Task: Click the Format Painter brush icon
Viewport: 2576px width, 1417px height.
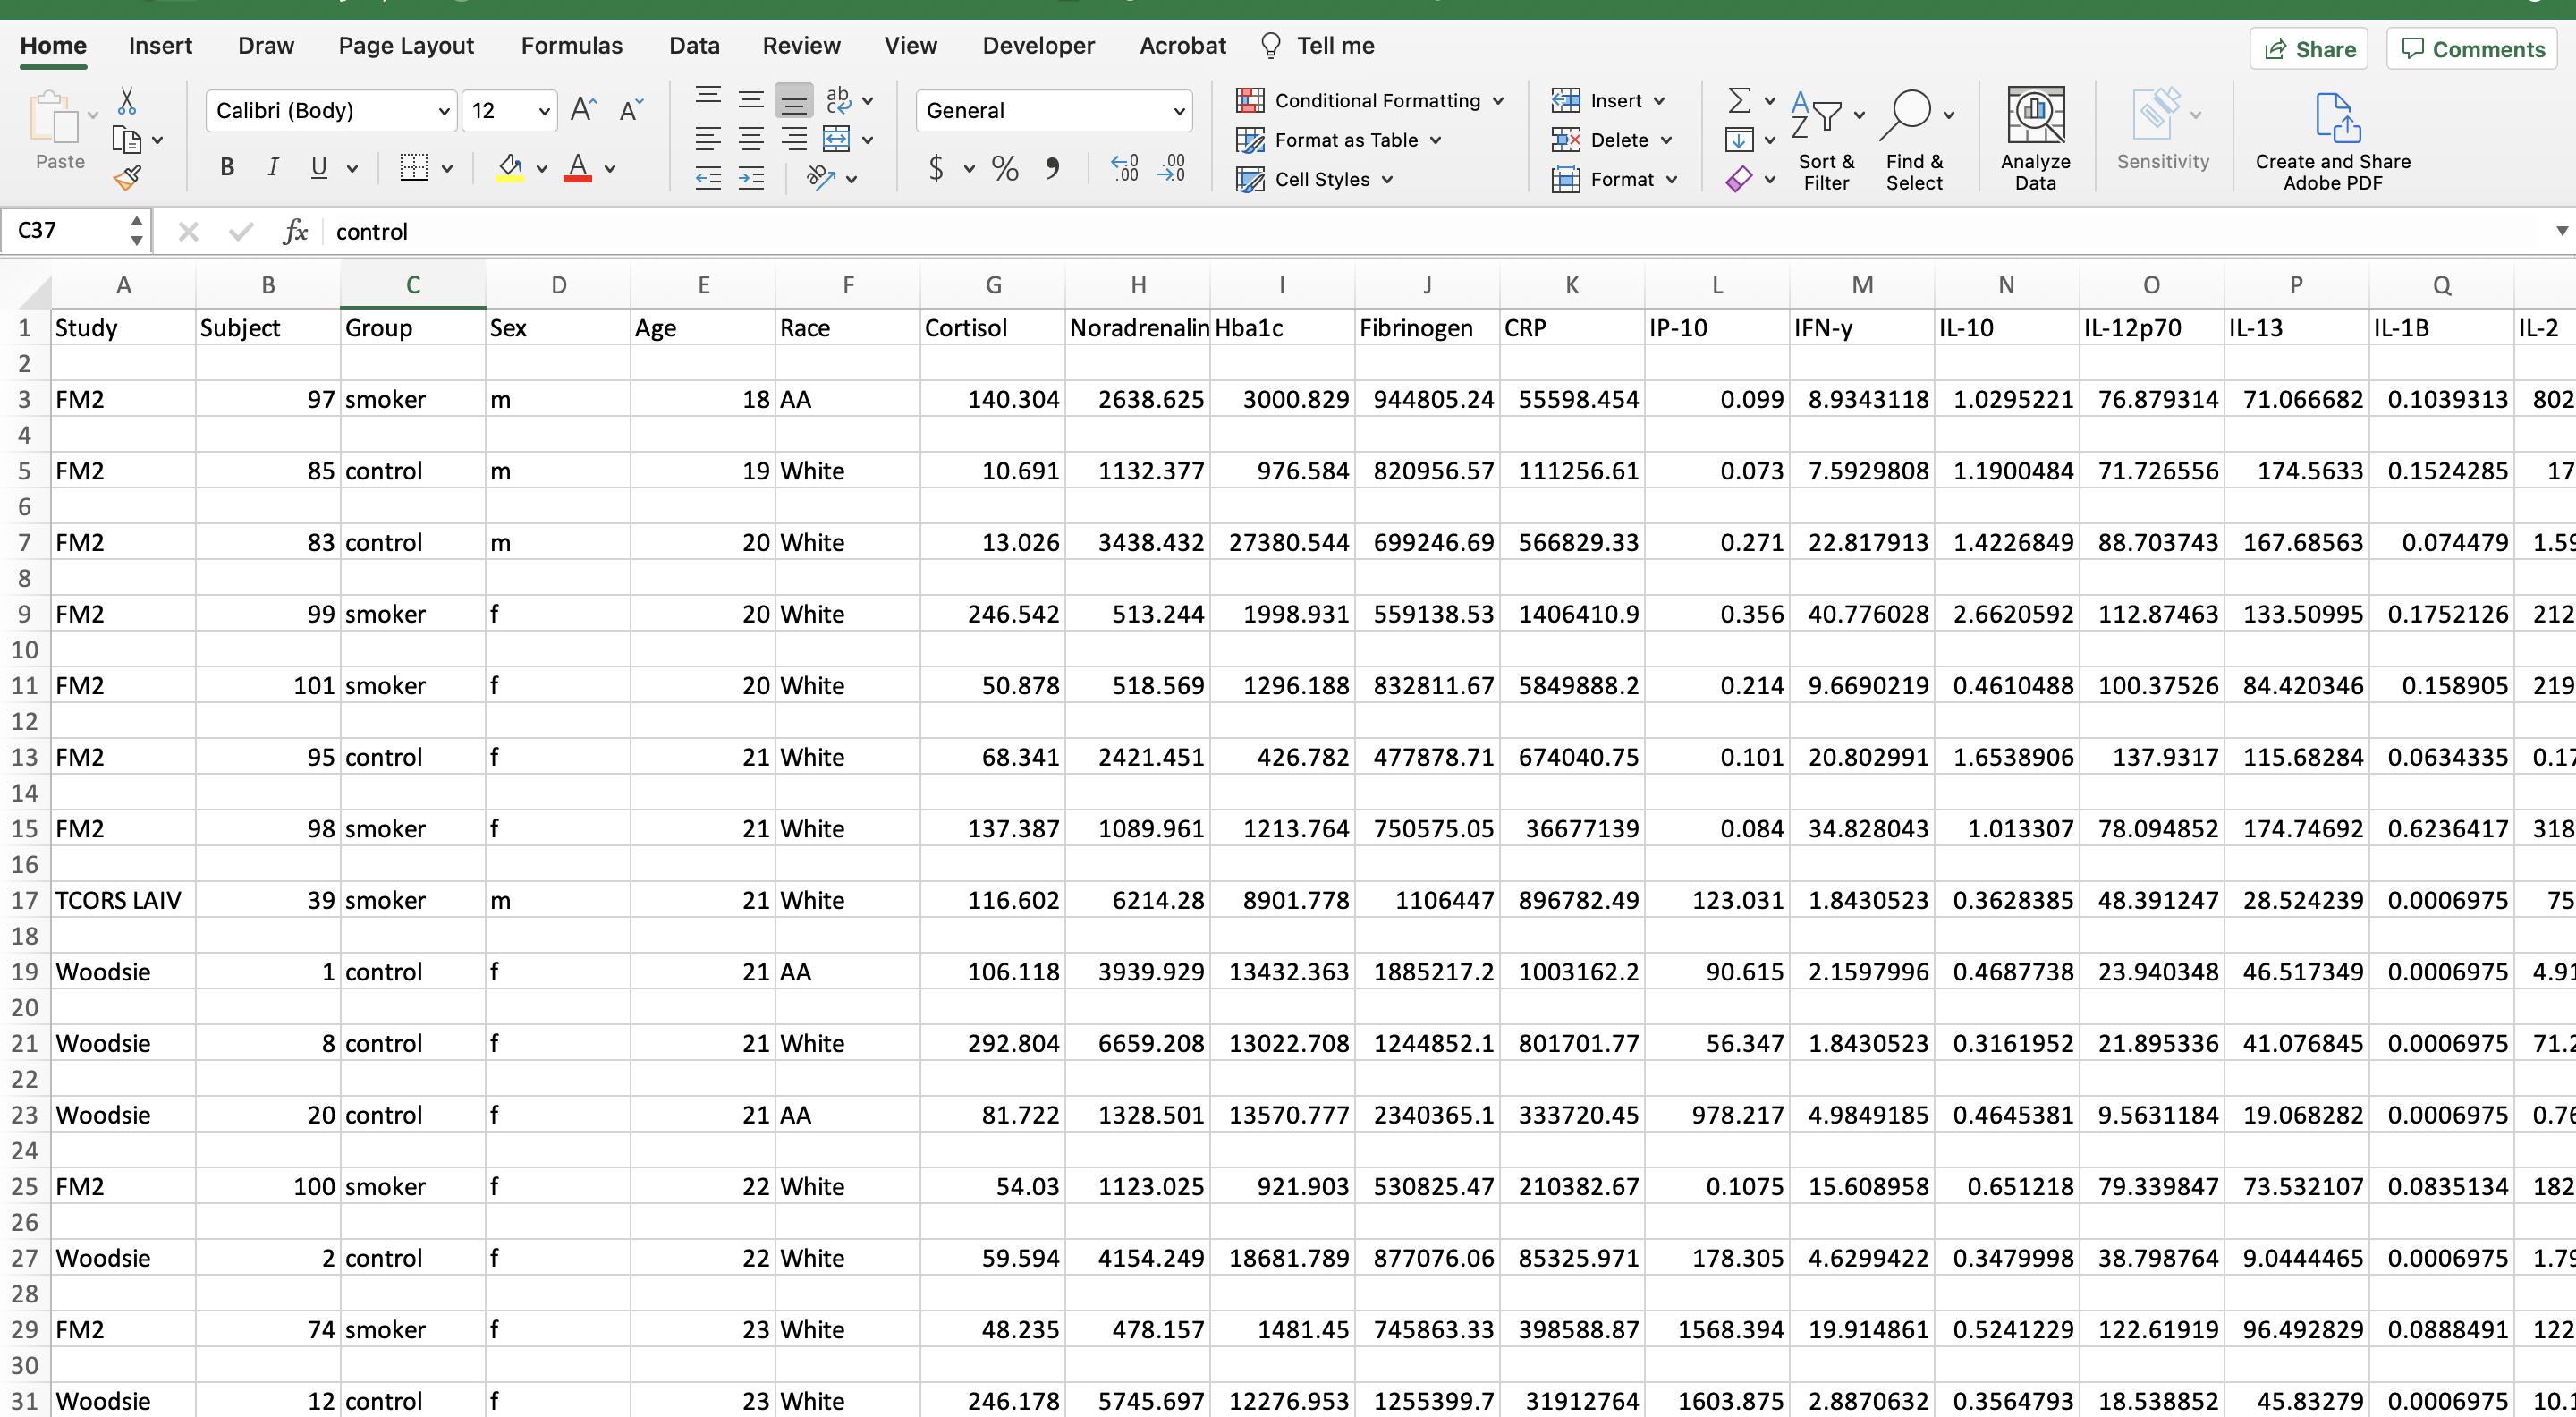Action: point(128,179)
